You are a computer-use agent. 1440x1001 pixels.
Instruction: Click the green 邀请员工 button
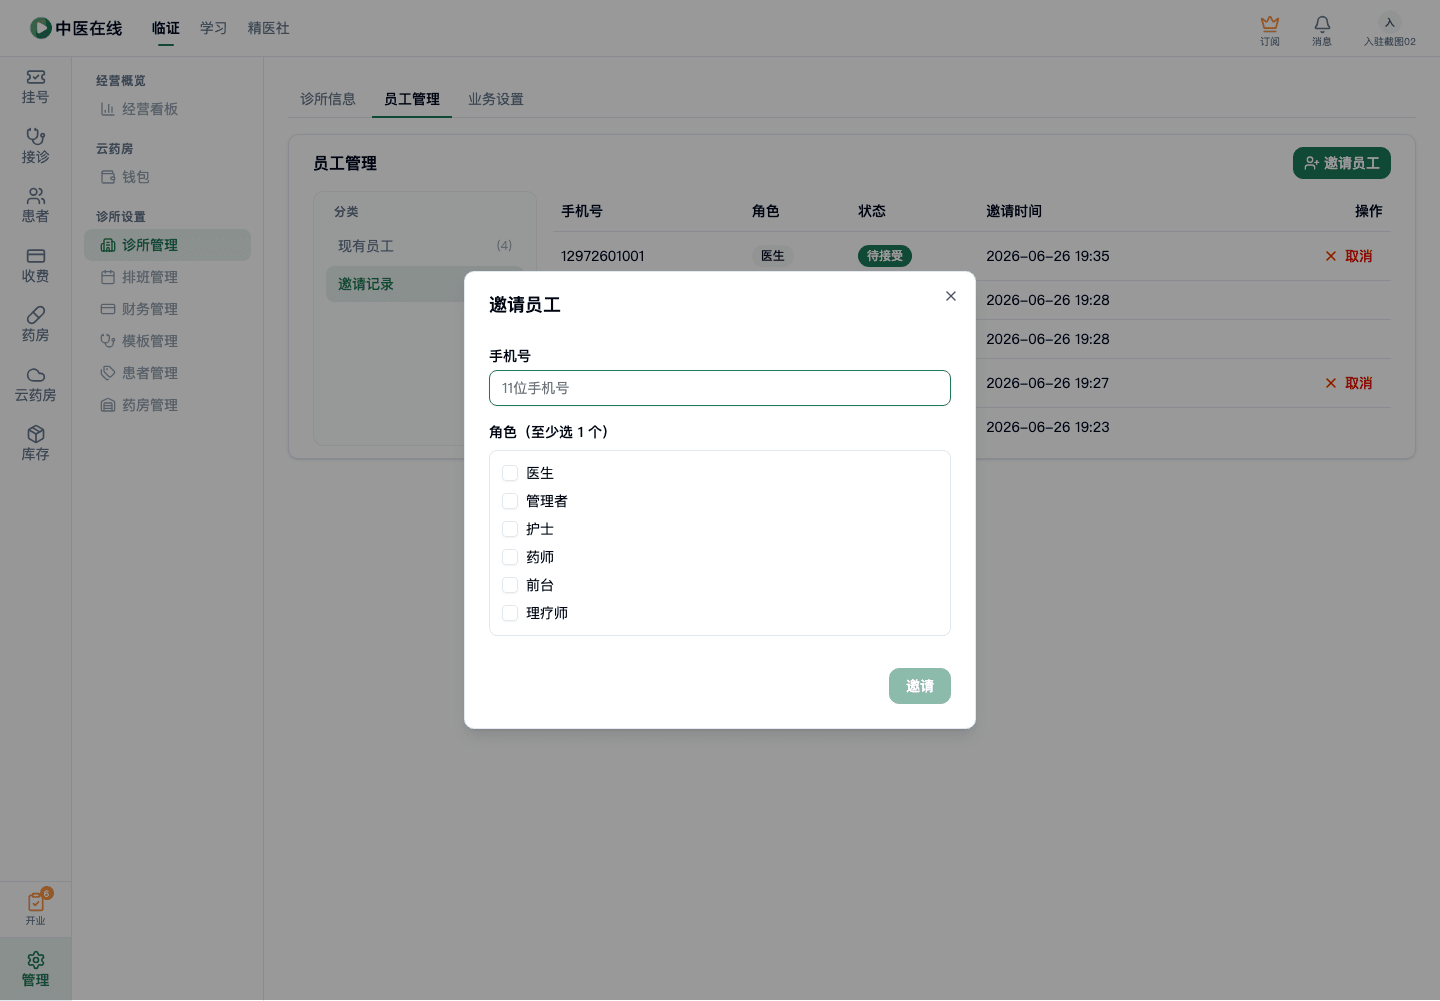1342,163
